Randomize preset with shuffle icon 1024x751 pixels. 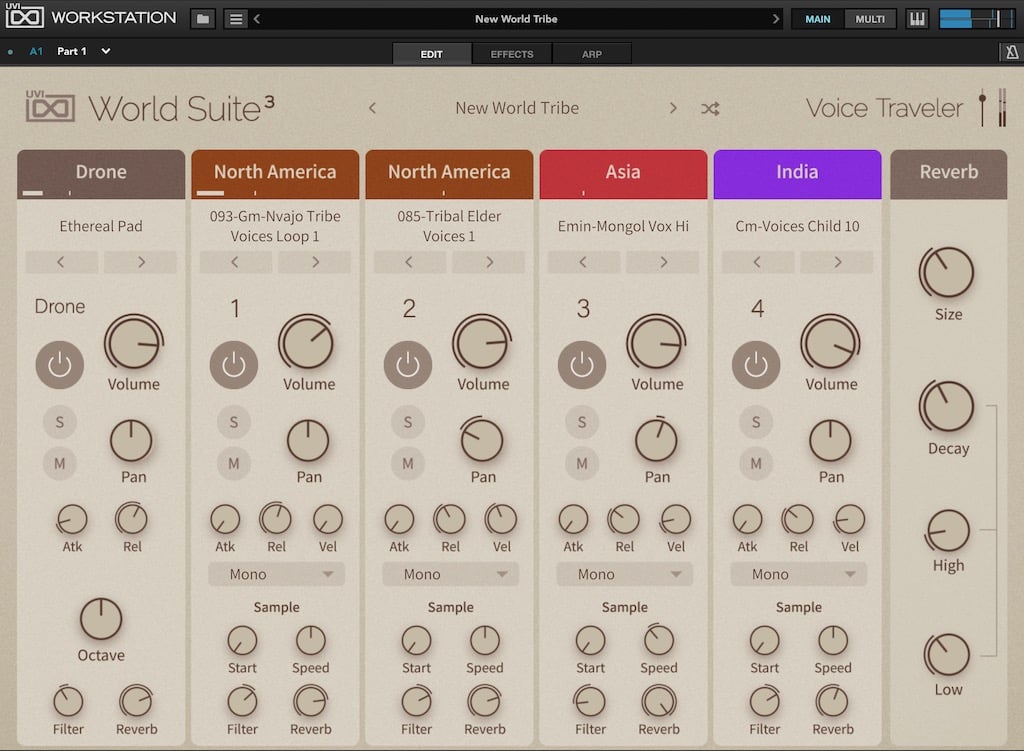coord(711,108)
